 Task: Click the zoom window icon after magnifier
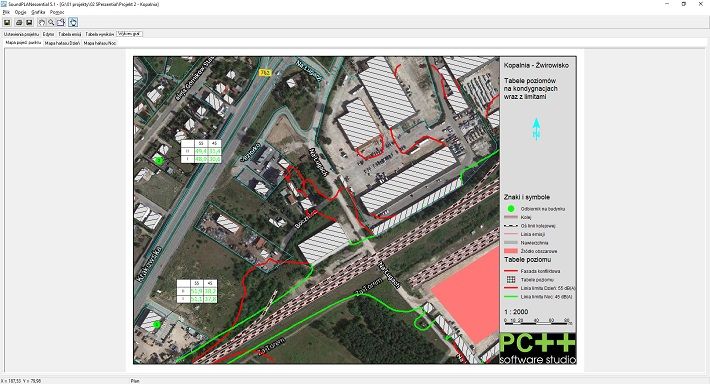61,22
